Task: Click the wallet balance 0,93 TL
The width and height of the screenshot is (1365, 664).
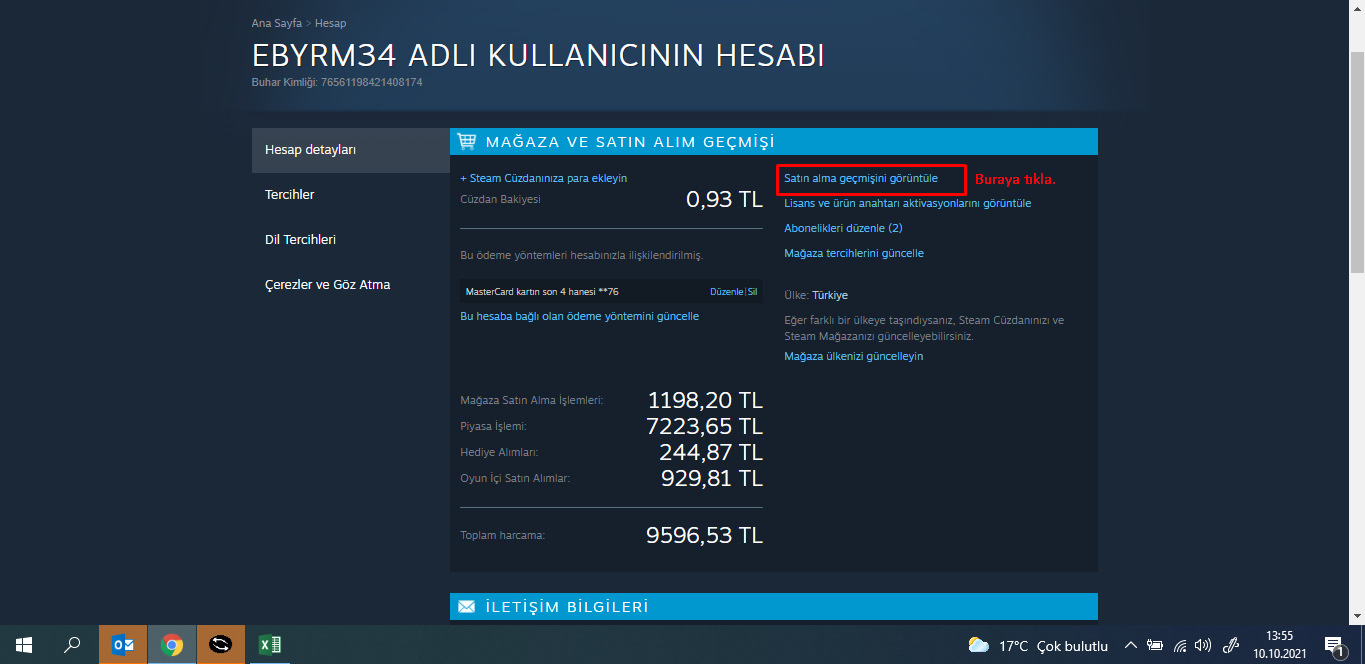Action: pos(724,199)
